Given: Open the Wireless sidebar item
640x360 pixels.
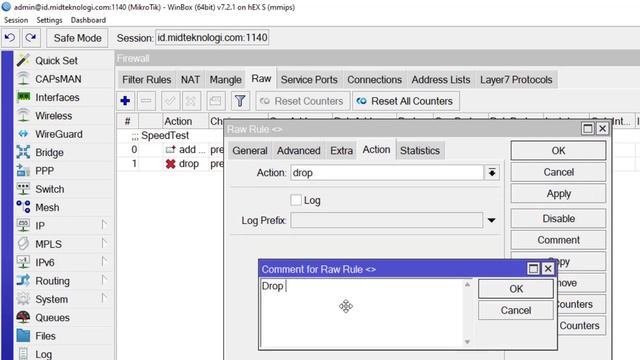Looking at the screenshot, I should [53, 116].
